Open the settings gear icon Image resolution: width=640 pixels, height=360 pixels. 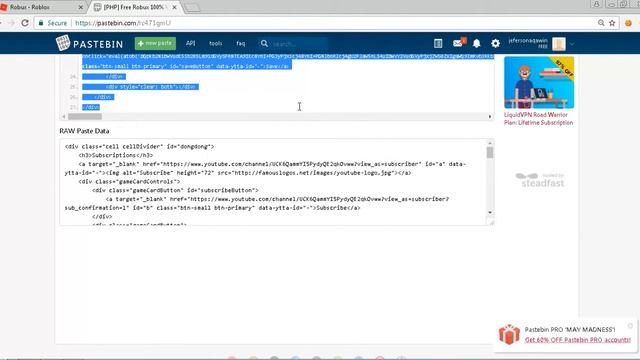pyautogui.click(x=495, y=43)
